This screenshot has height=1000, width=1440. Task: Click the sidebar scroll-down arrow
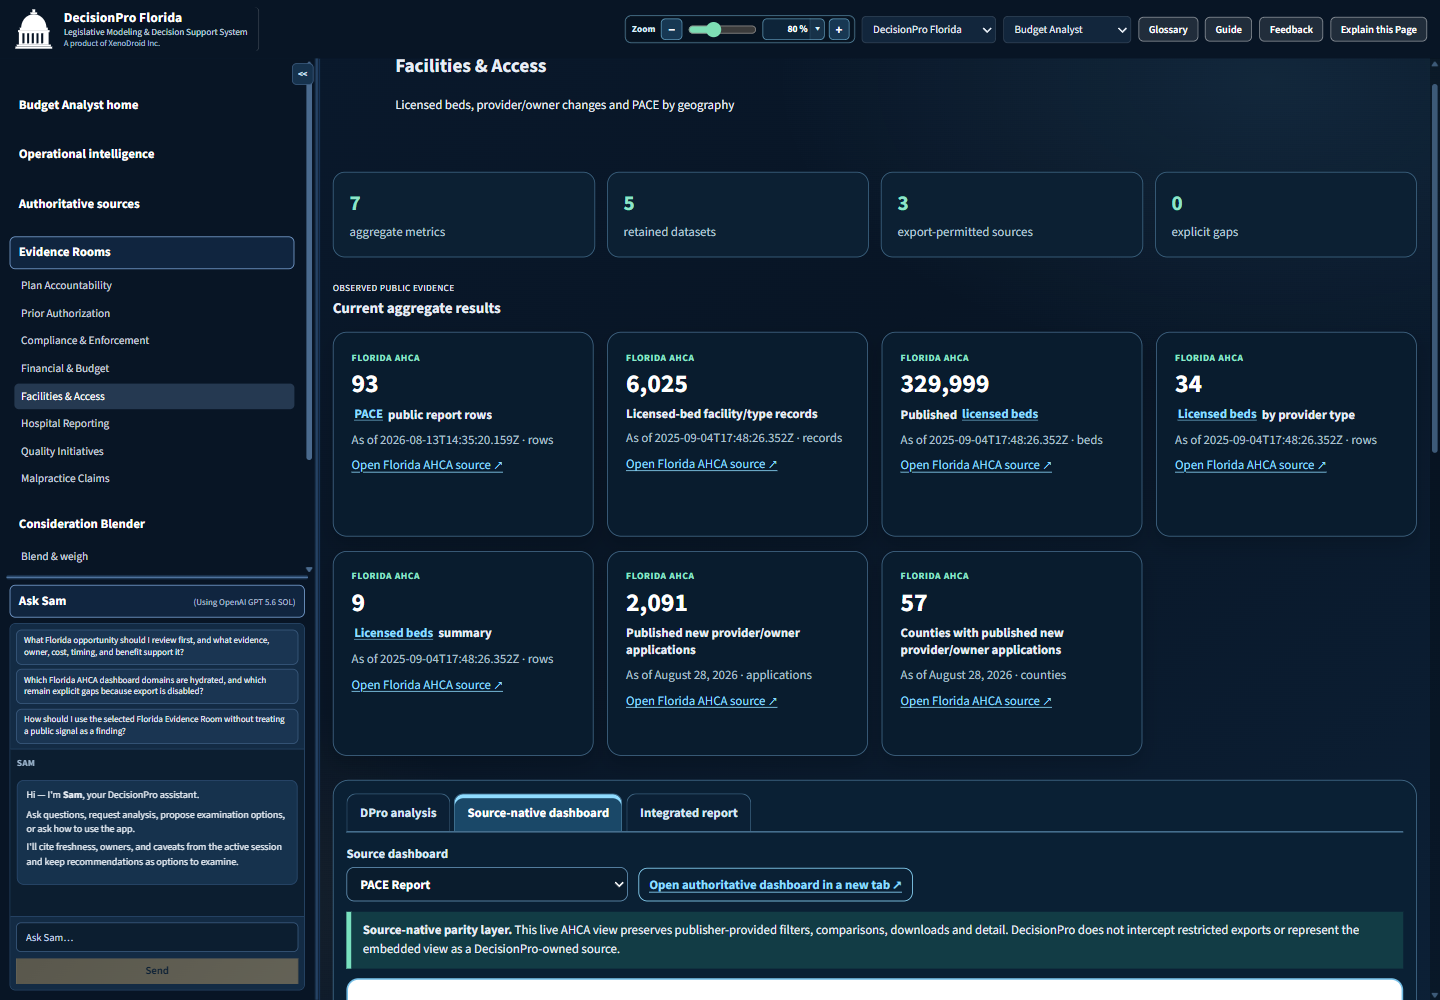(309, 569)
